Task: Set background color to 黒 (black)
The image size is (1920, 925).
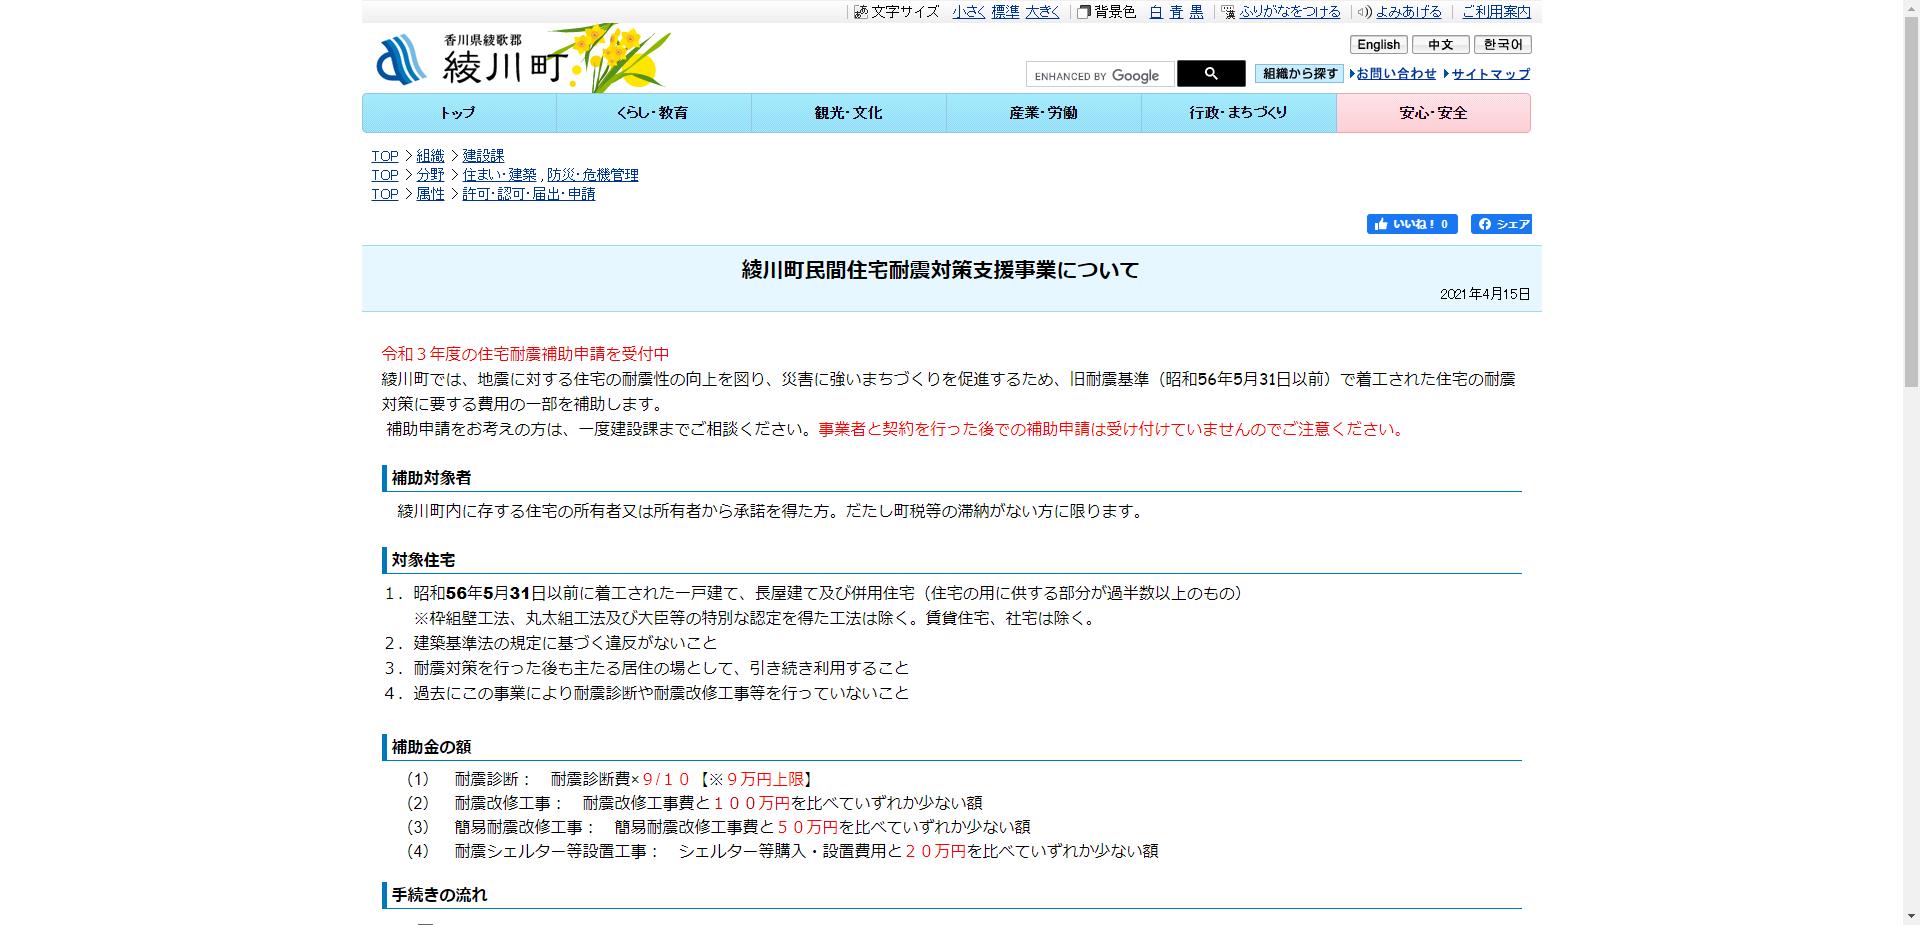Action: [1196, 13]
